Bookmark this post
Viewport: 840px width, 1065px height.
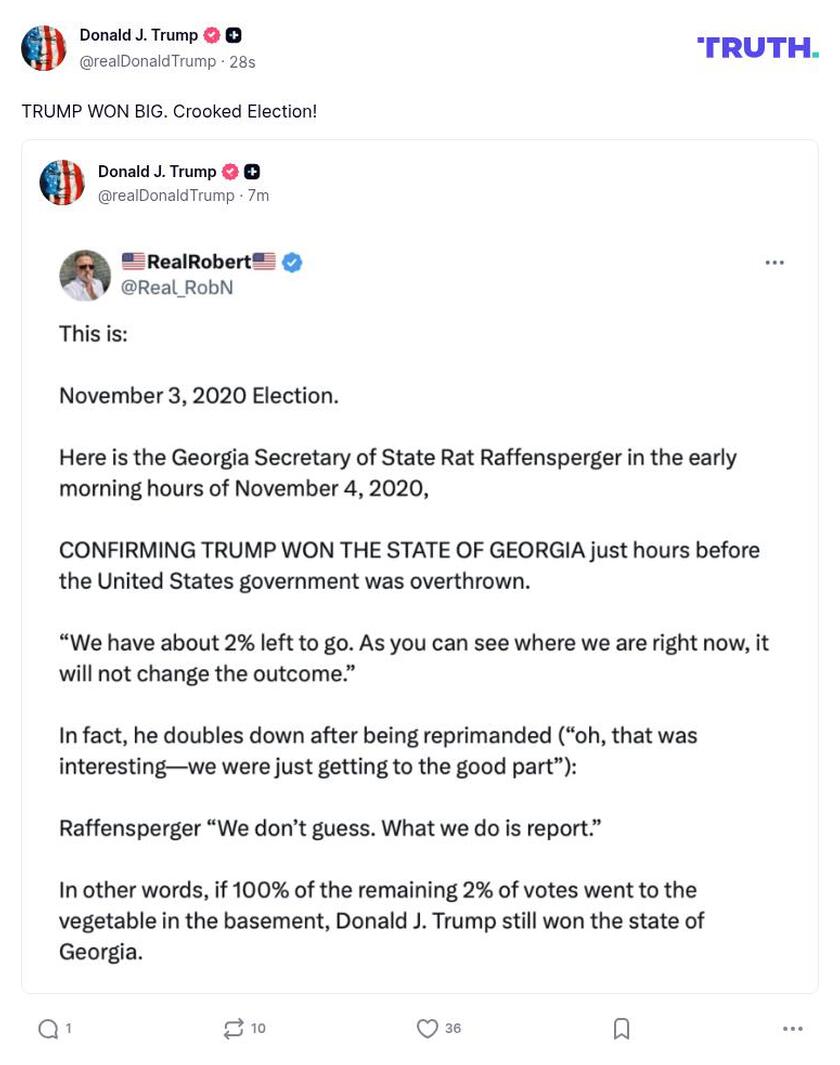pyautogui.click(x=621, y=1029)
